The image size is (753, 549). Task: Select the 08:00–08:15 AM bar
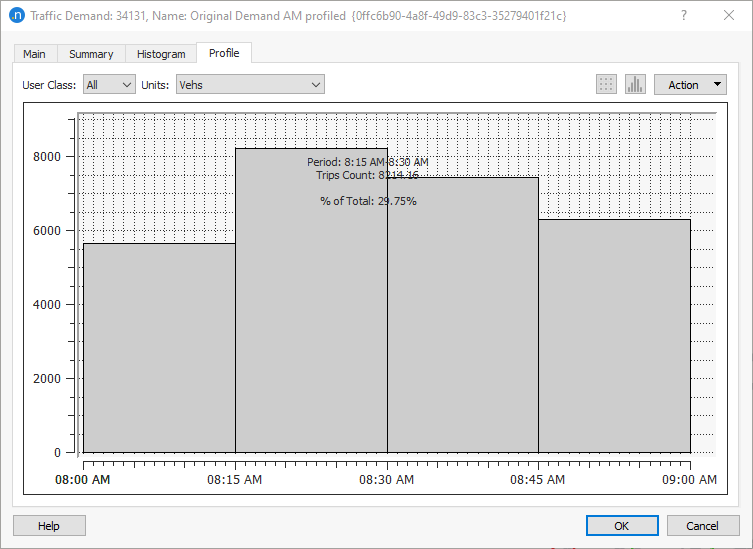[159, 348]
